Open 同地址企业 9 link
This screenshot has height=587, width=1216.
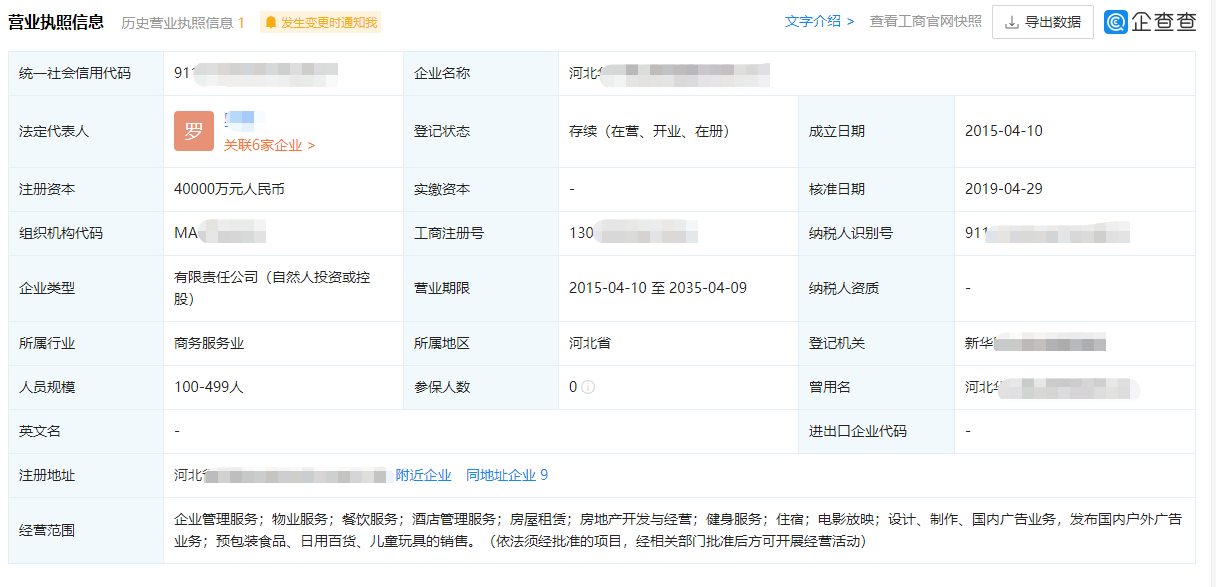(x=507, y=475)
